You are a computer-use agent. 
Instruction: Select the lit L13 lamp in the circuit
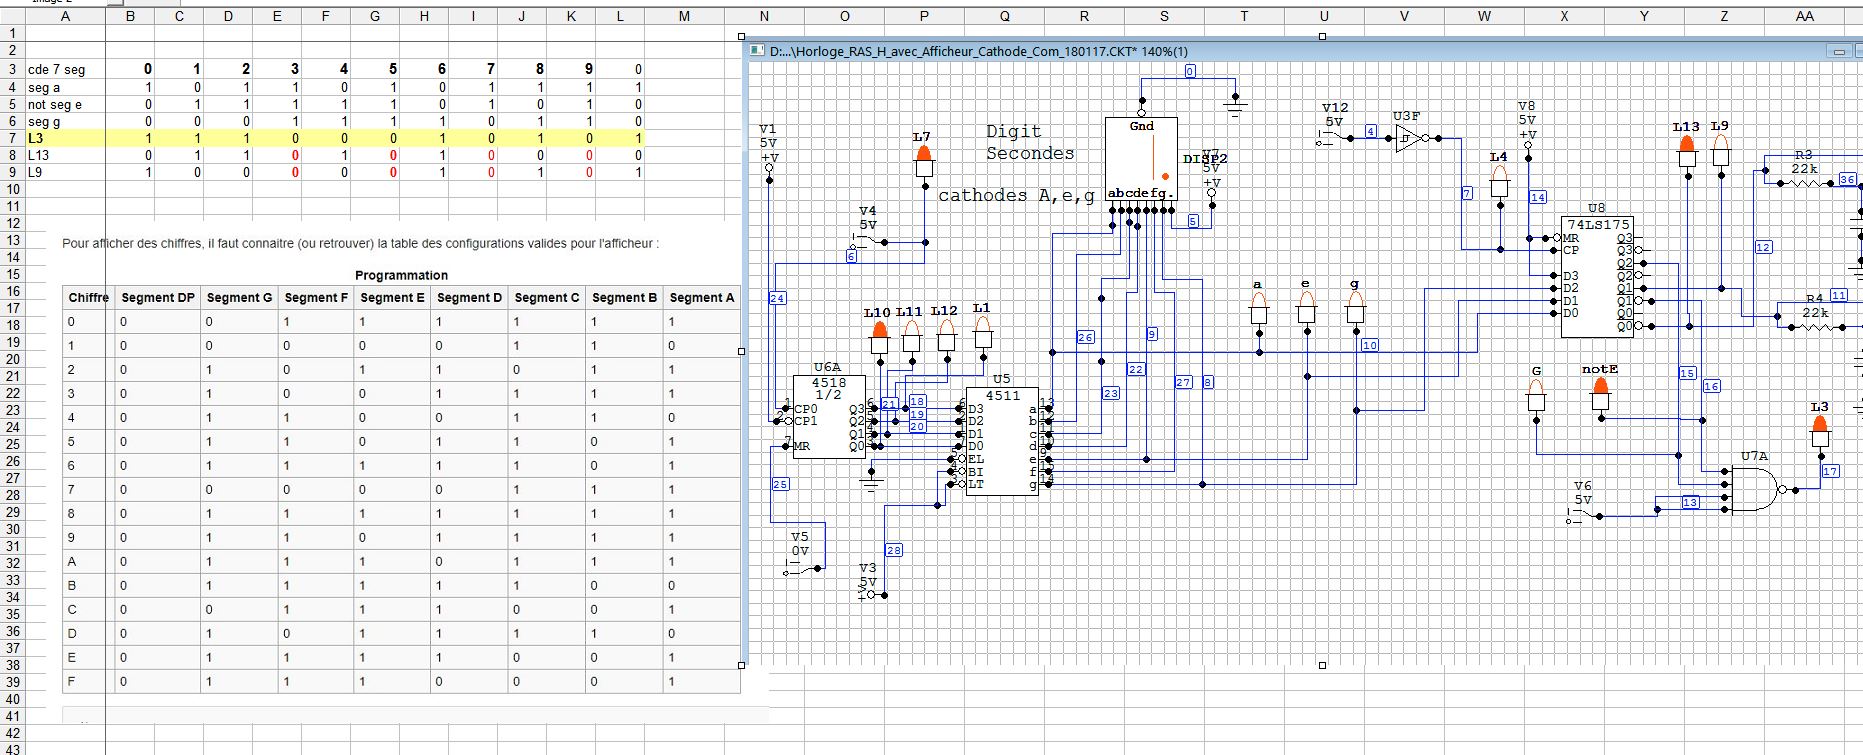click(1687, 152)
